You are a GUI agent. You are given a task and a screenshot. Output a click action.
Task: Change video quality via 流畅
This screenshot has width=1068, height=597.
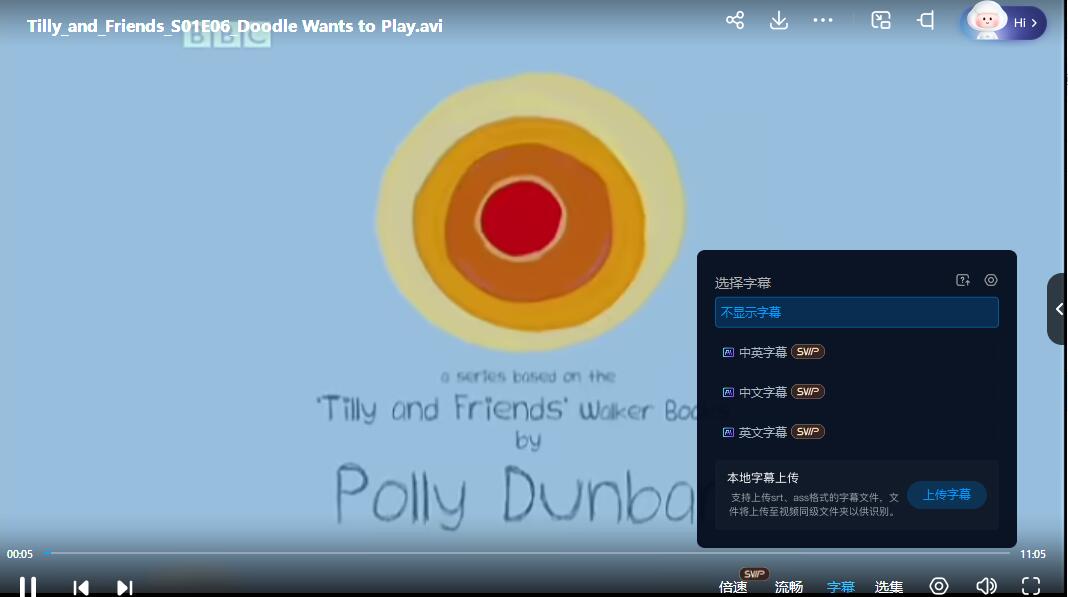coord(789,587)
